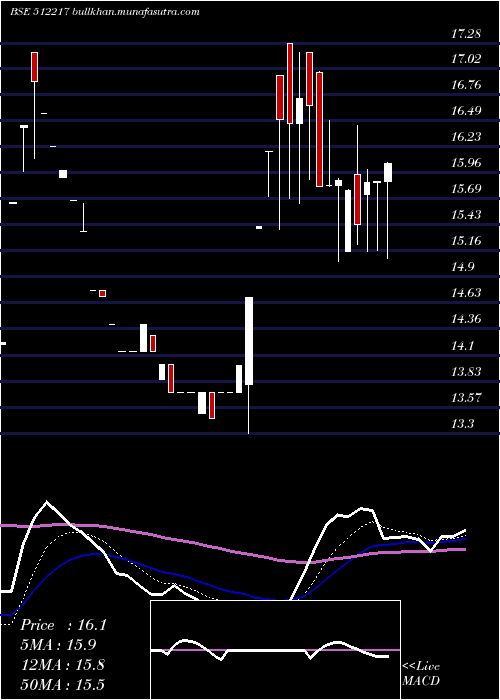Click the 12MA : 15.8 readout
Image resolution: width=500 pixels, height=700 pixels.
[x=63, y=664]
